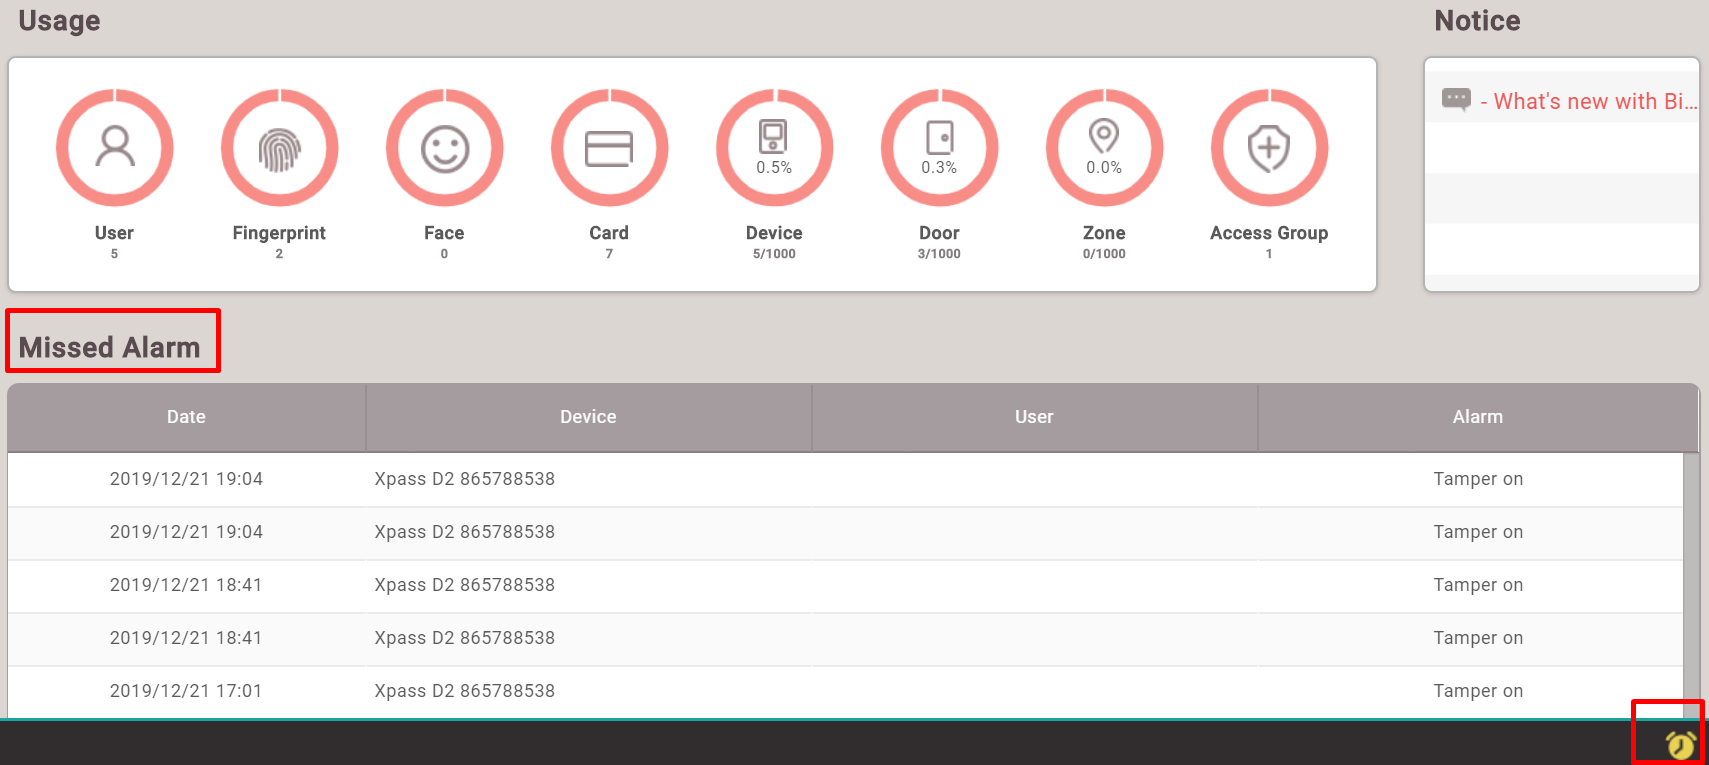Select the first 2019/12/21 19:04 alarm row

(x=186, y=479)
